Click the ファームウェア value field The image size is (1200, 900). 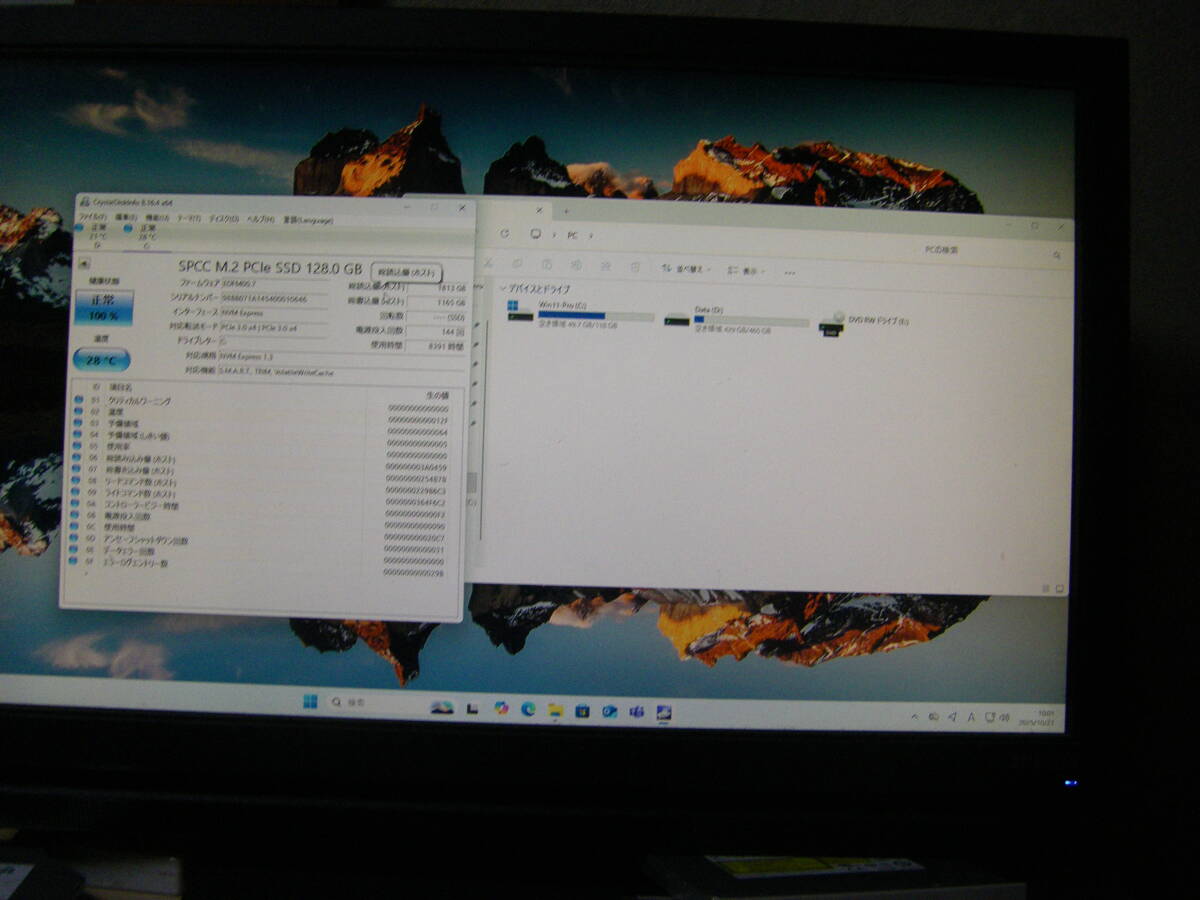click(275, 283)
